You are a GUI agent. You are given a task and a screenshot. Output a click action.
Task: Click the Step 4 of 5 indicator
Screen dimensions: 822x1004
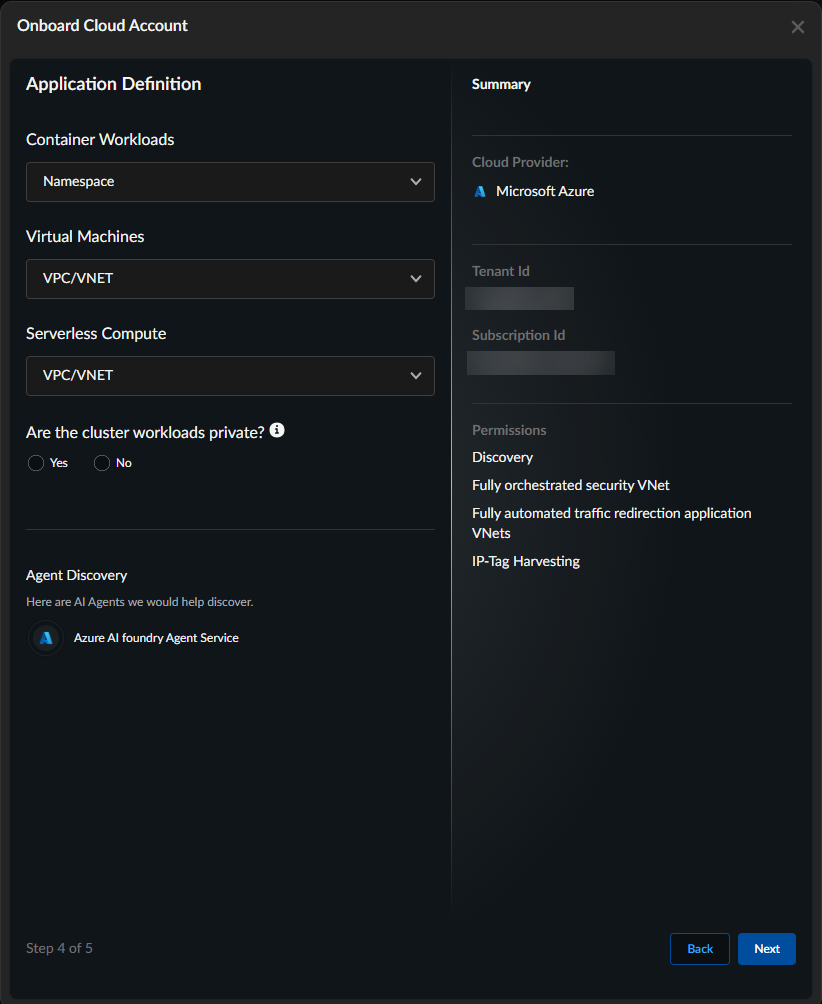click(59, 948)
